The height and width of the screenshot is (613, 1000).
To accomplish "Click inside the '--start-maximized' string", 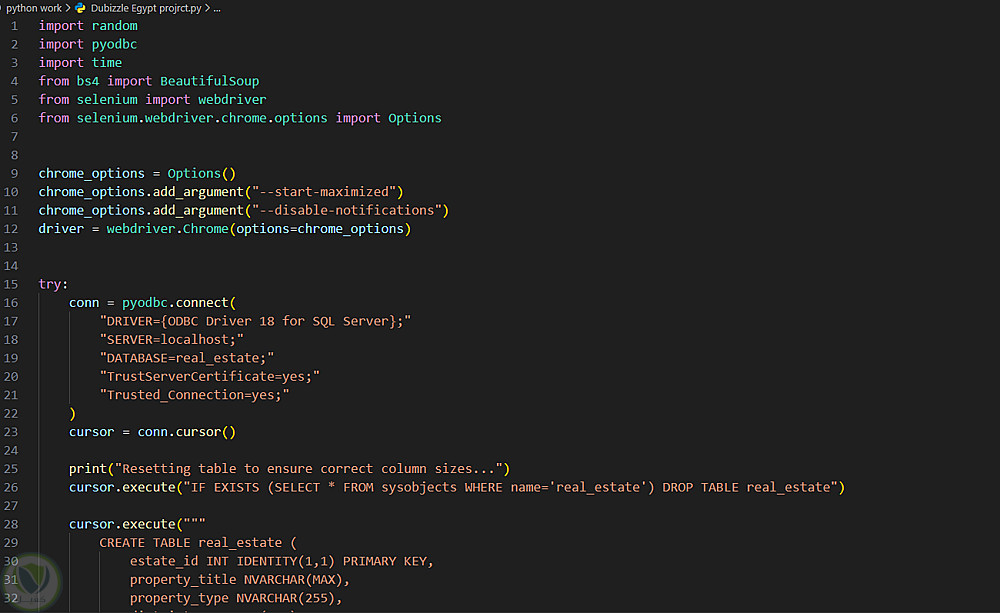I will (x=327, y=191).
